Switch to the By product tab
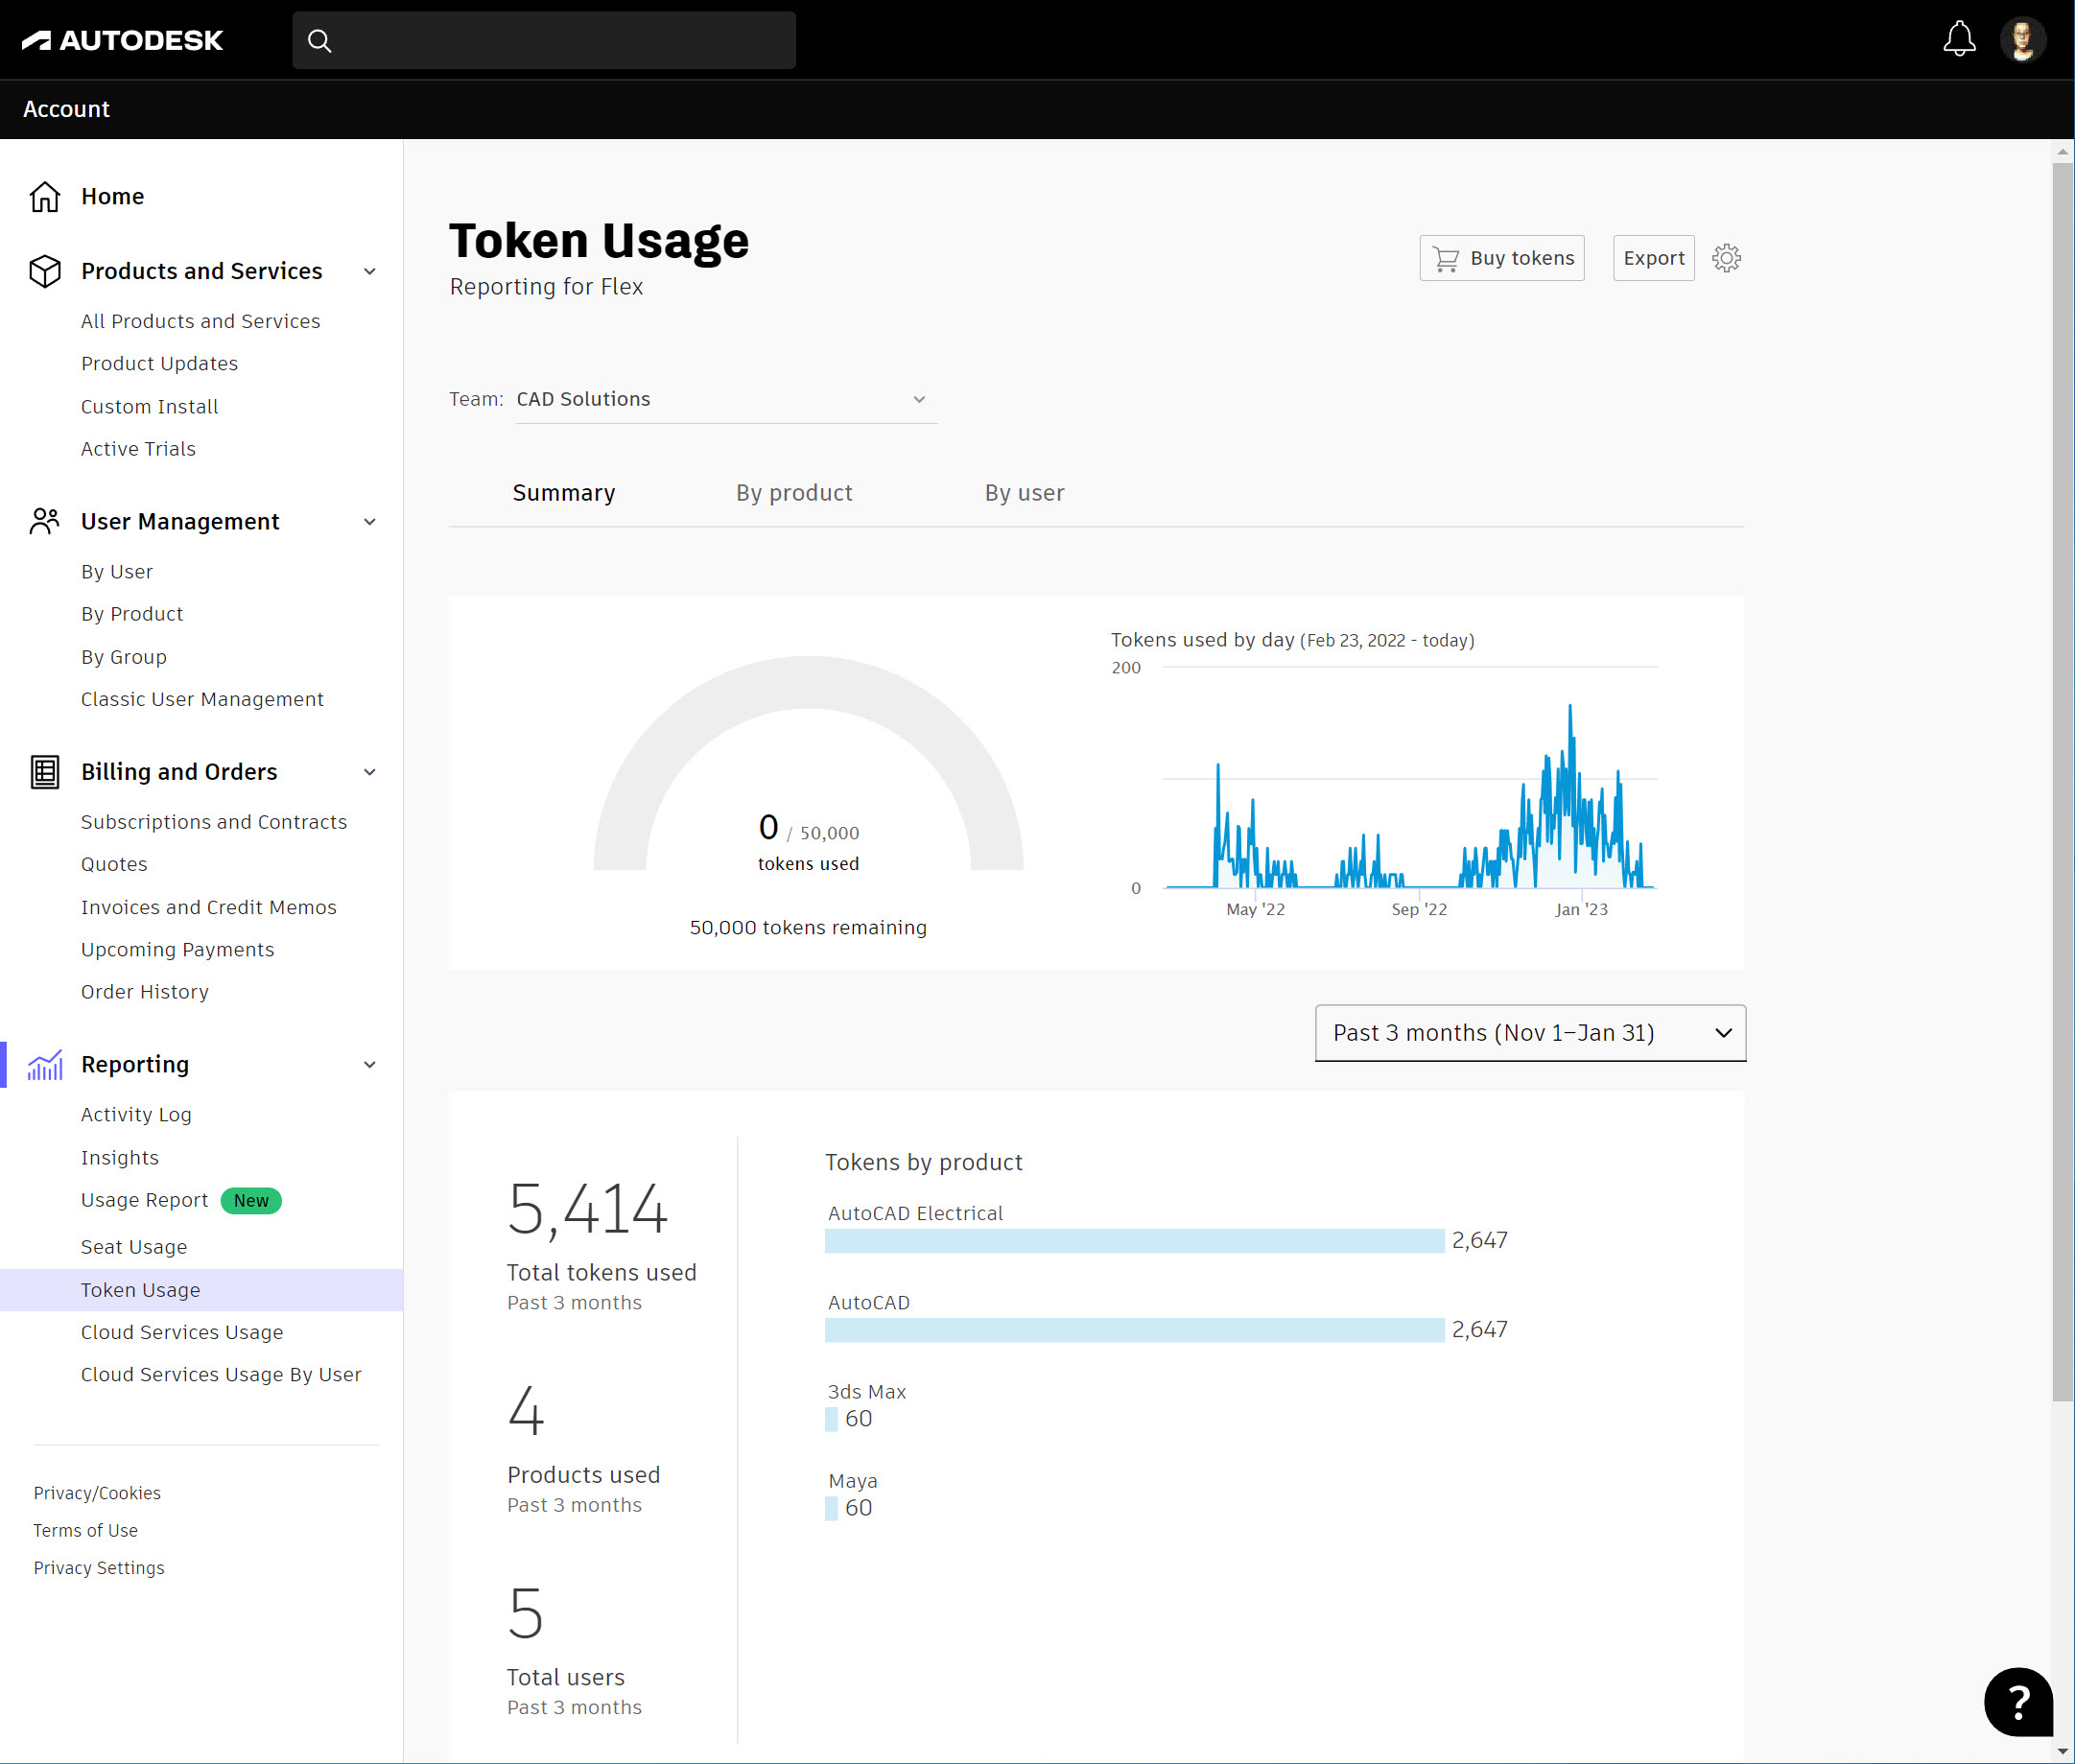Screen dimensions: 2075x1764 tap(794, 493)
